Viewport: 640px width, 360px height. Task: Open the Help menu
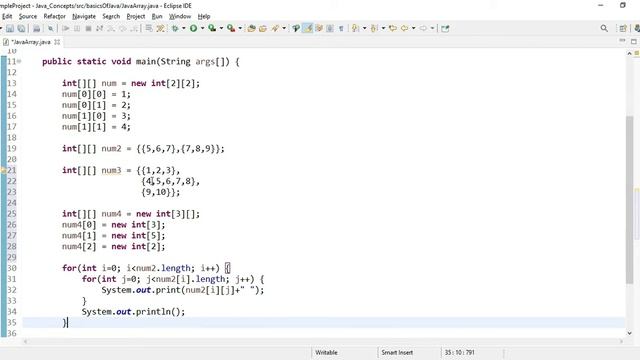[204, 16]
